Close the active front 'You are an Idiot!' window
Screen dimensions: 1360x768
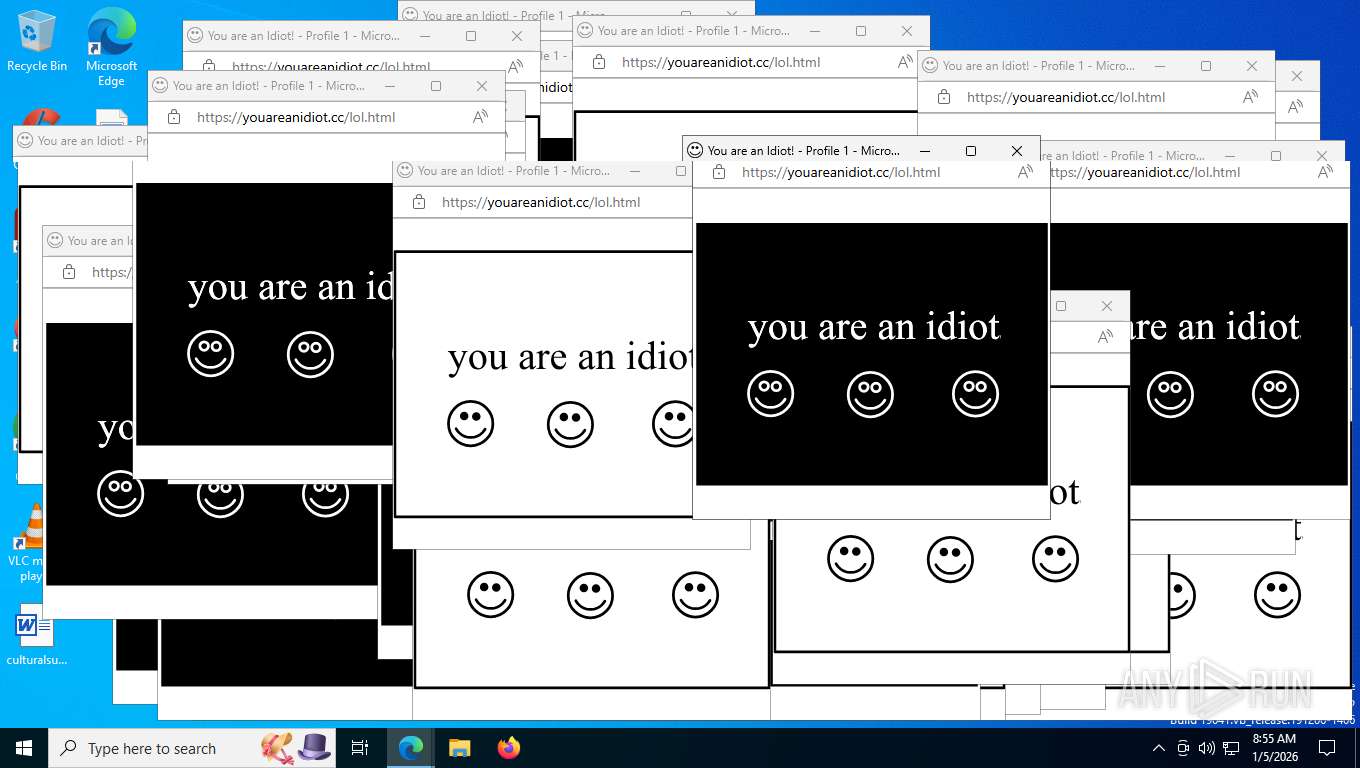point(1017,151)
